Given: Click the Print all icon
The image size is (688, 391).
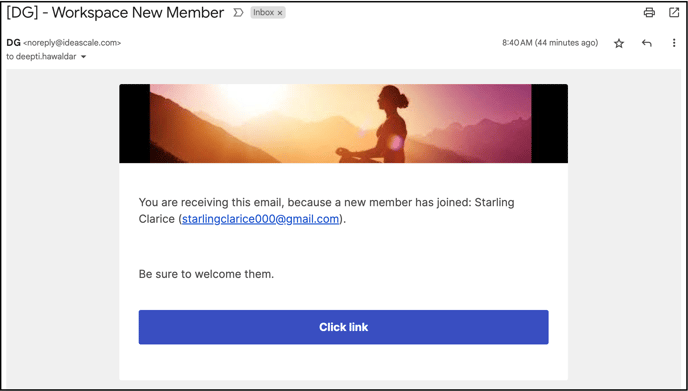Looking at the screenshot, I should click(x=649, y=12).
